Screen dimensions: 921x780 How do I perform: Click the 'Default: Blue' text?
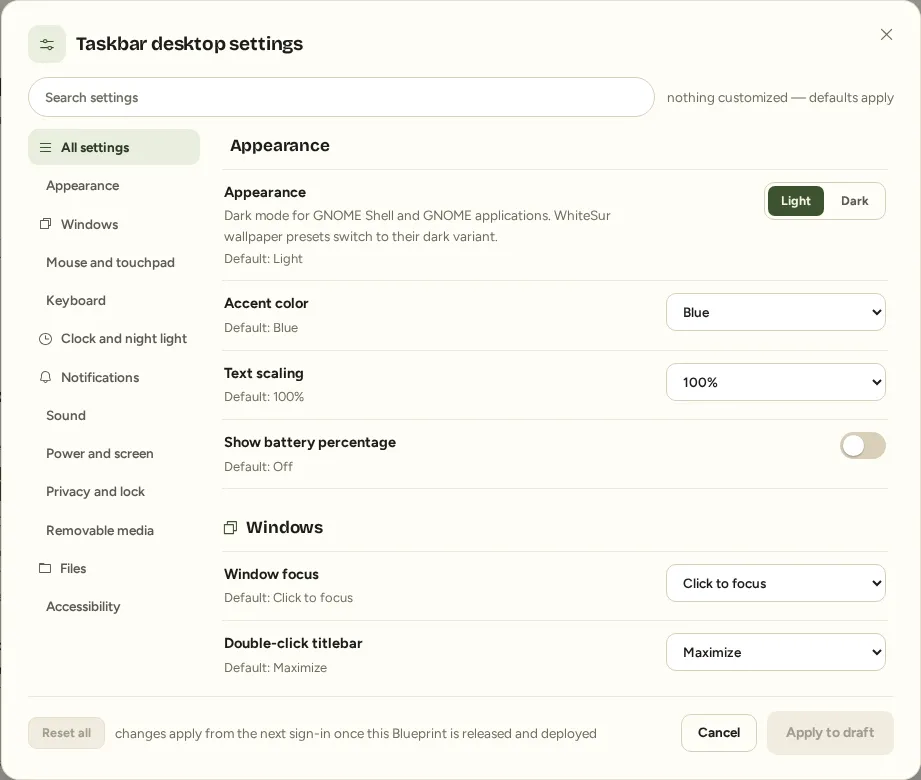click(x=261, y=328)
